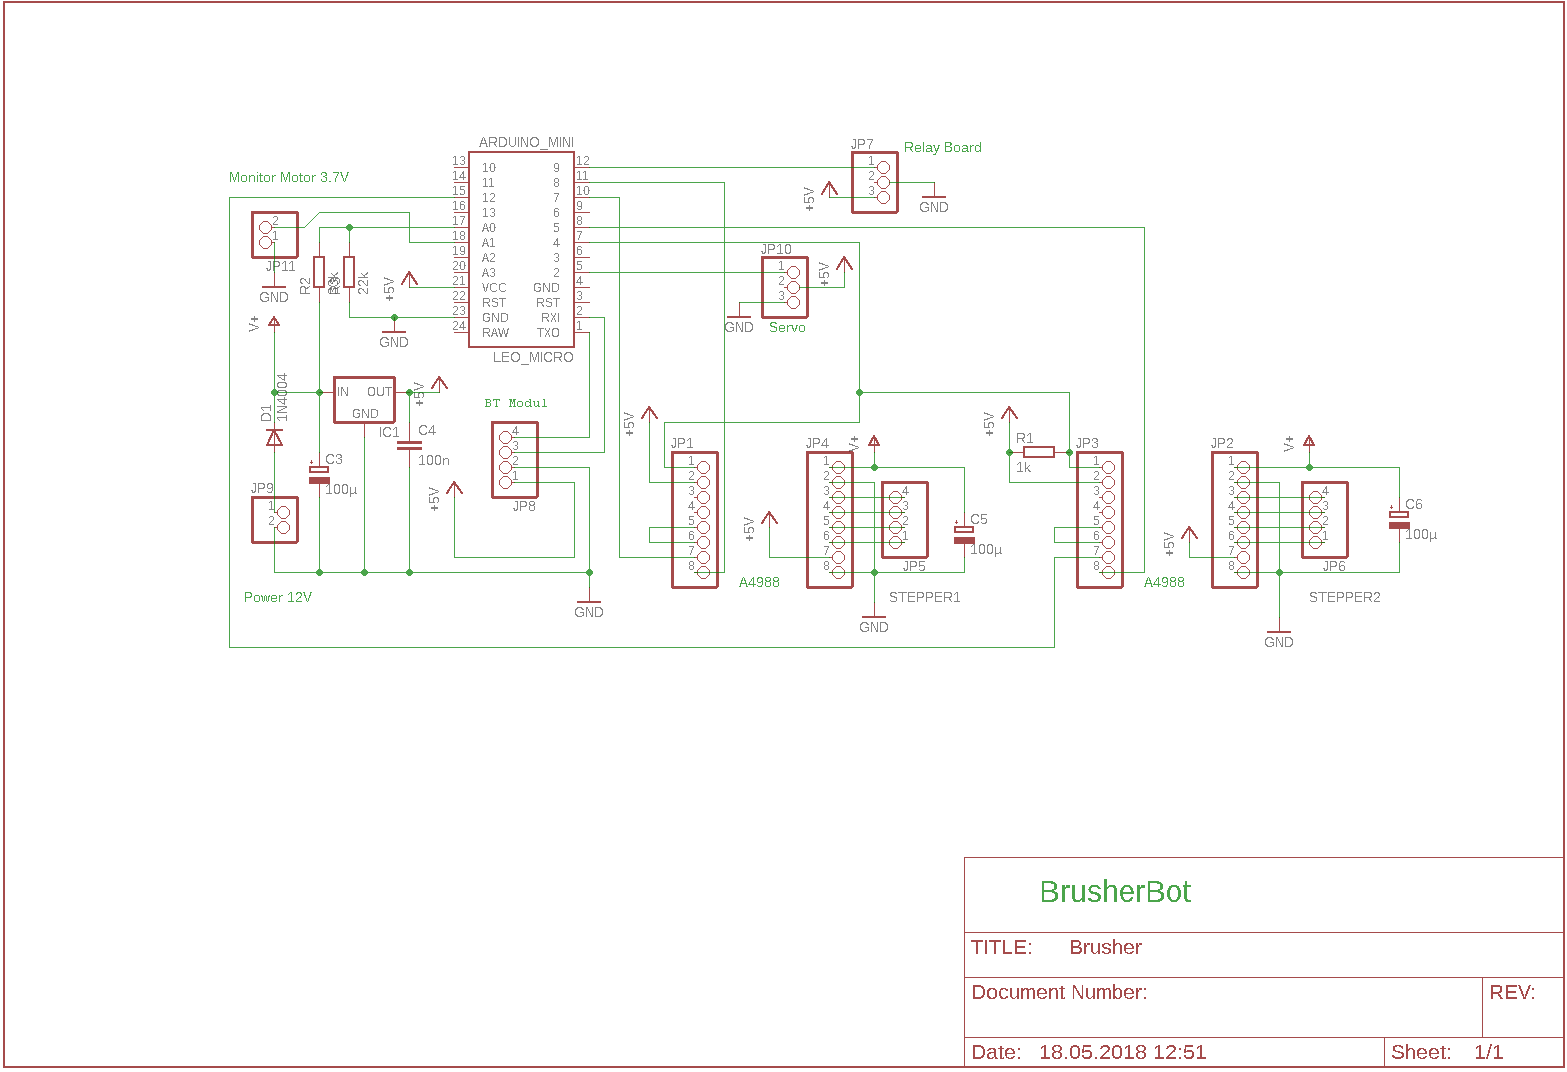Image resolution: width=1567 pixels, height=1072 pixels.
Task: Click the JP10 Servo connector symbol
Action: coord(785,283)
